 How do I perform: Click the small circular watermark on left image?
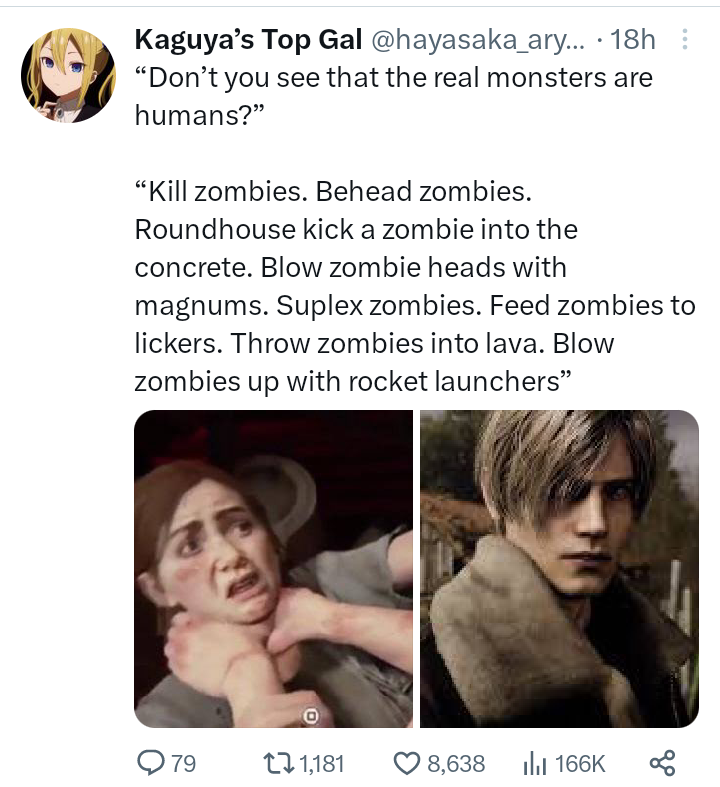[x=310, y=715]
